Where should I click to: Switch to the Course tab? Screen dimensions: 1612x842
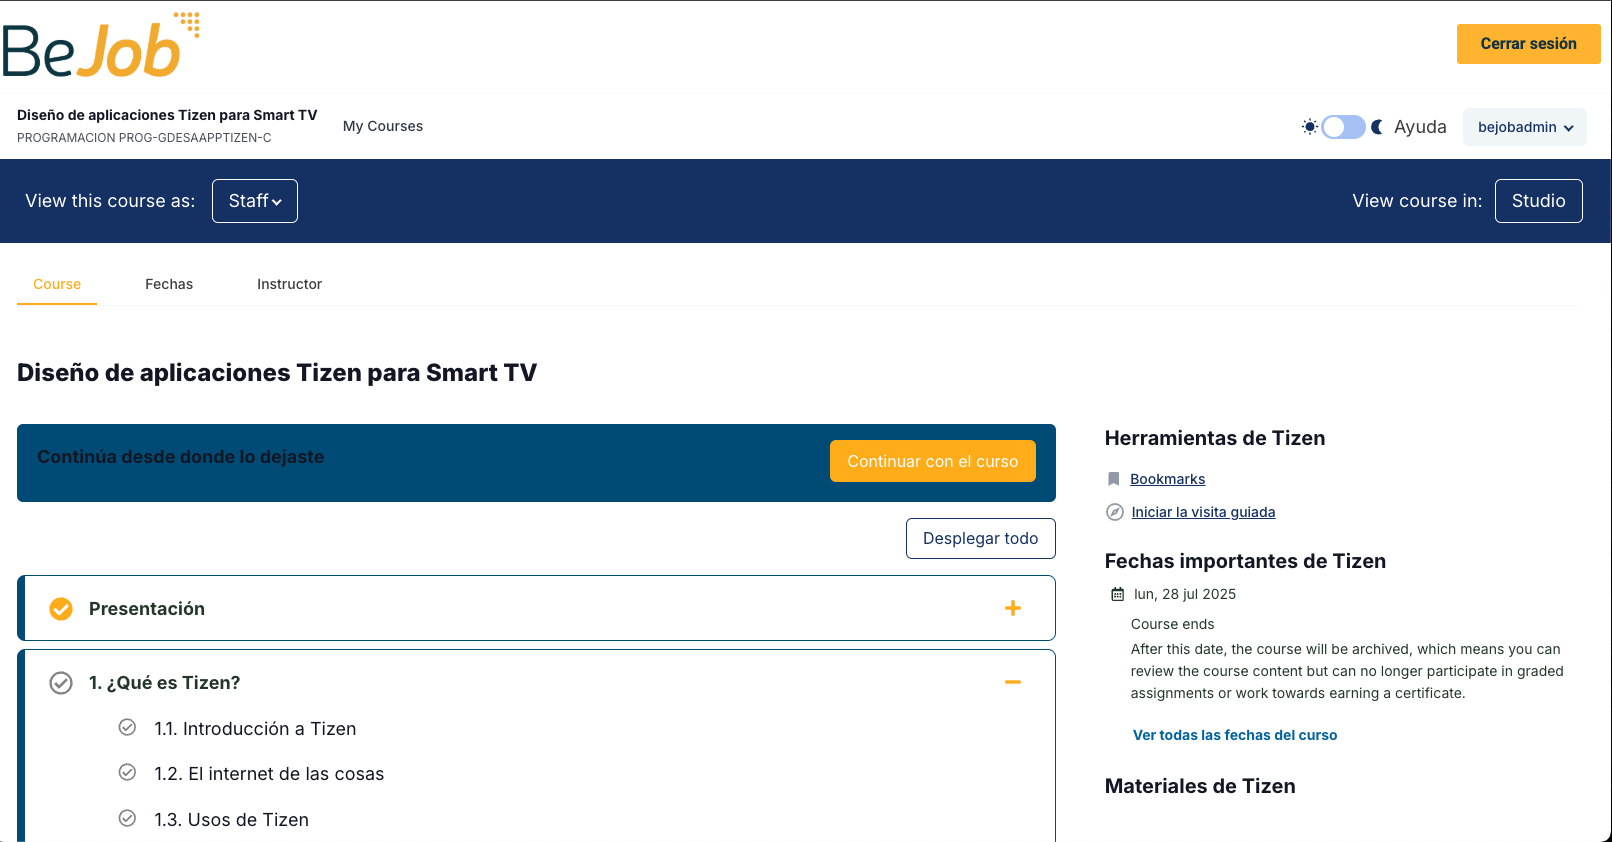click(57, 284)
